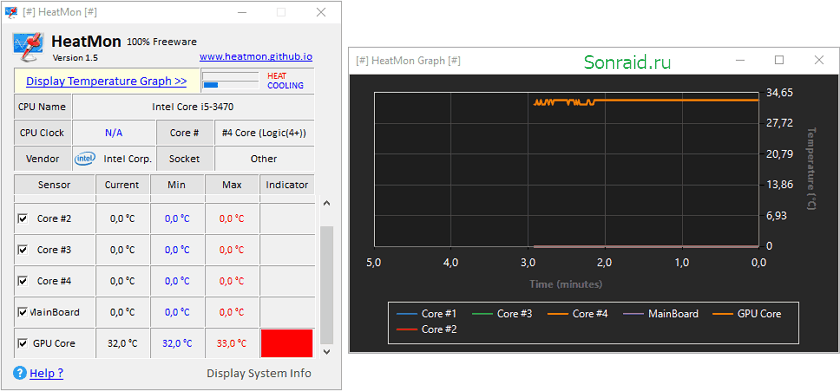Click the CPU name Intel Core i5-3470
The height and width of the screenshot is (391, 840).
tap(193, 107)
